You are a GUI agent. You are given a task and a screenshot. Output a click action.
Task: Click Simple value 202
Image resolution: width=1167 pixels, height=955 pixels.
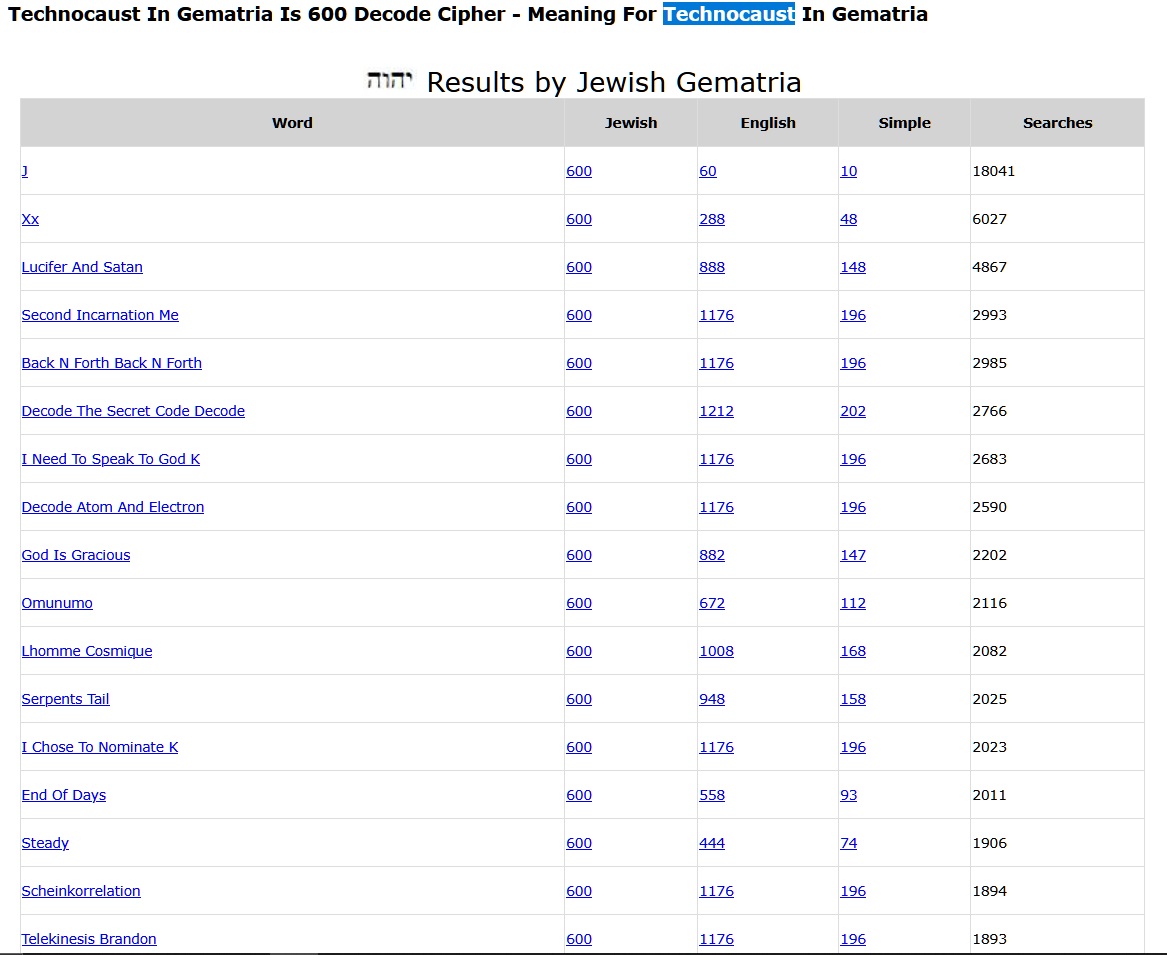point(853,411)
